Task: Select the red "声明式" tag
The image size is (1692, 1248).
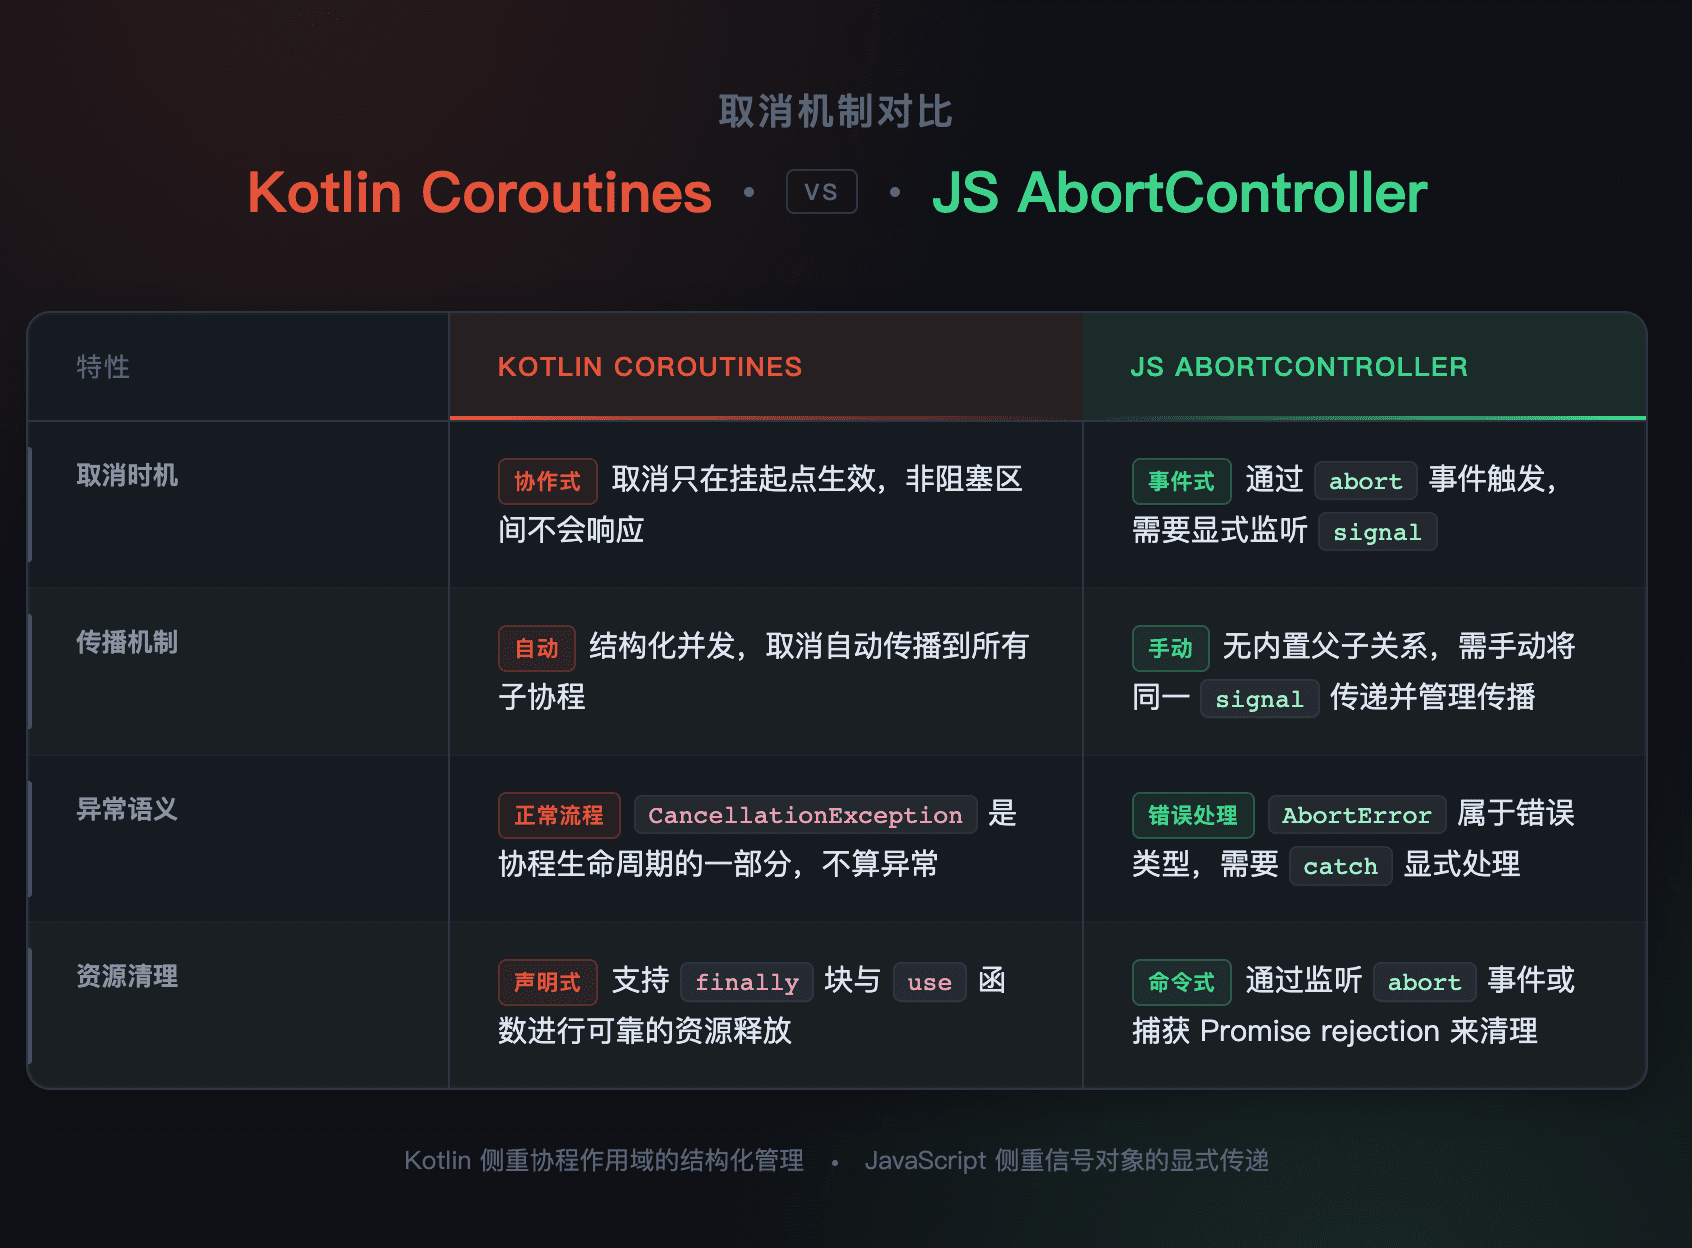Action: point(547,982)
